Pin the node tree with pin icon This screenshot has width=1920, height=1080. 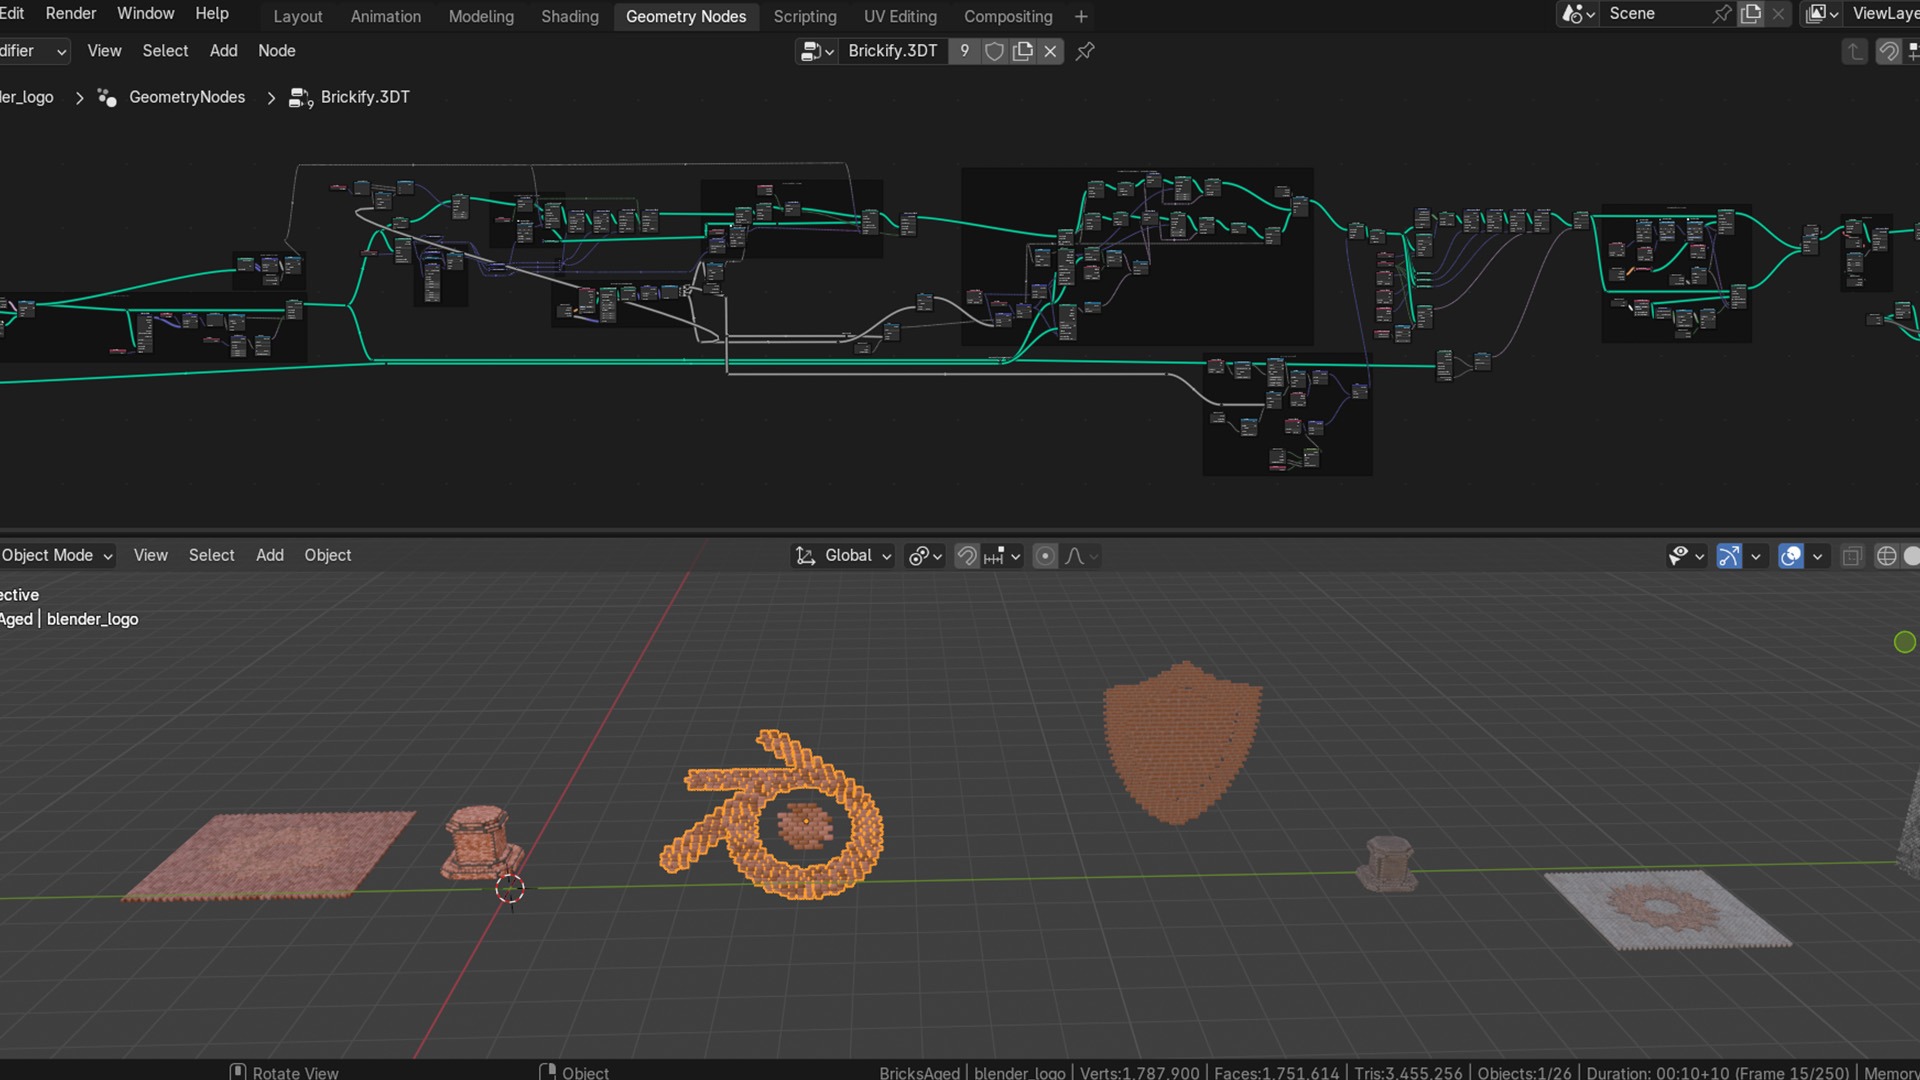[x=1085, y=51]
